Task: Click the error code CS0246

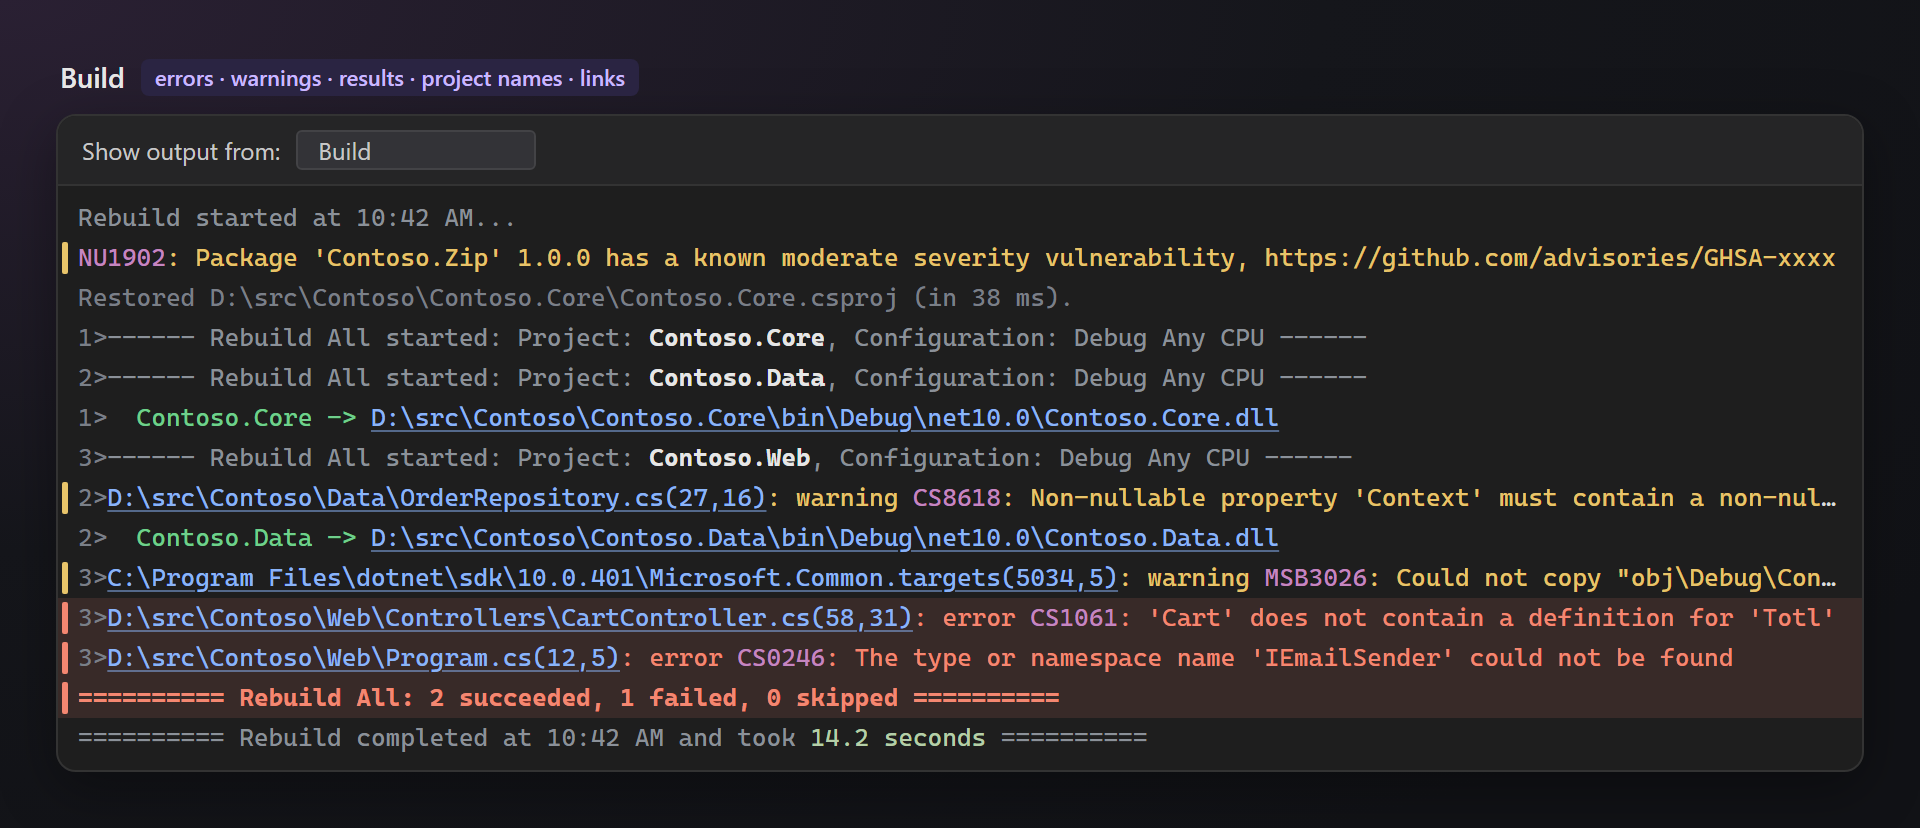Action: pos(781,658)
